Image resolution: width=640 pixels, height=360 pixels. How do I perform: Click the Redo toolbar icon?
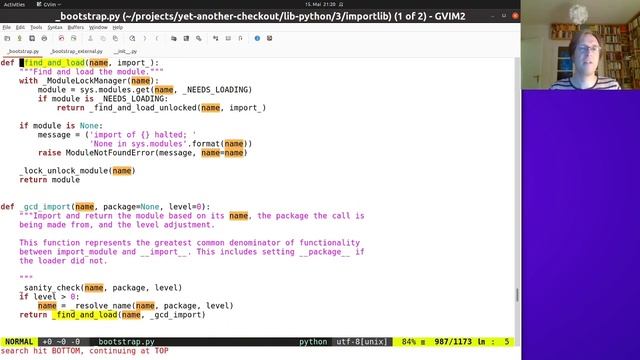73,38
